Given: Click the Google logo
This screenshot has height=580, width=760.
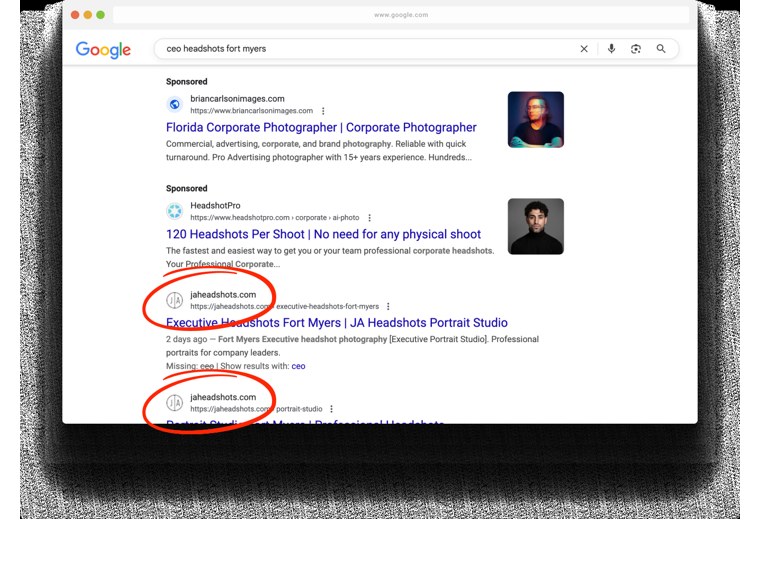Looking at the screenshot, I should pos(103,49).
